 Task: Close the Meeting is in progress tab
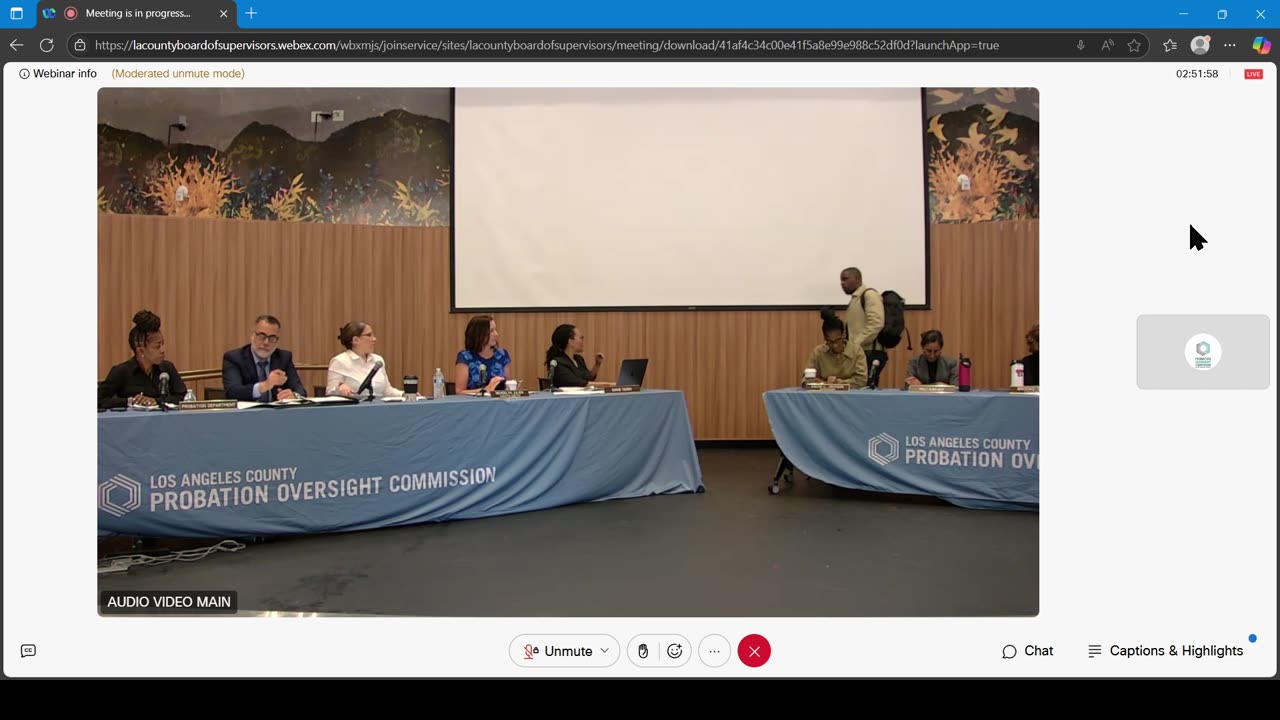click(x=223, y=14)
